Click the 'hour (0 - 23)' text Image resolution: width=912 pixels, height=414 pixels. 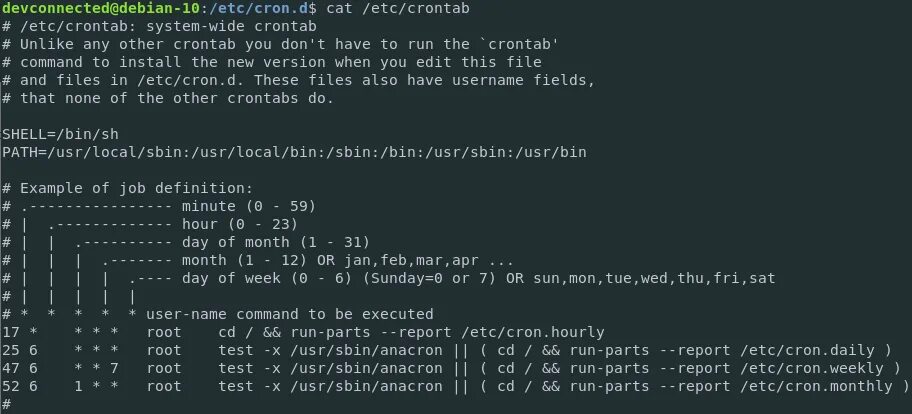point(240,224)
